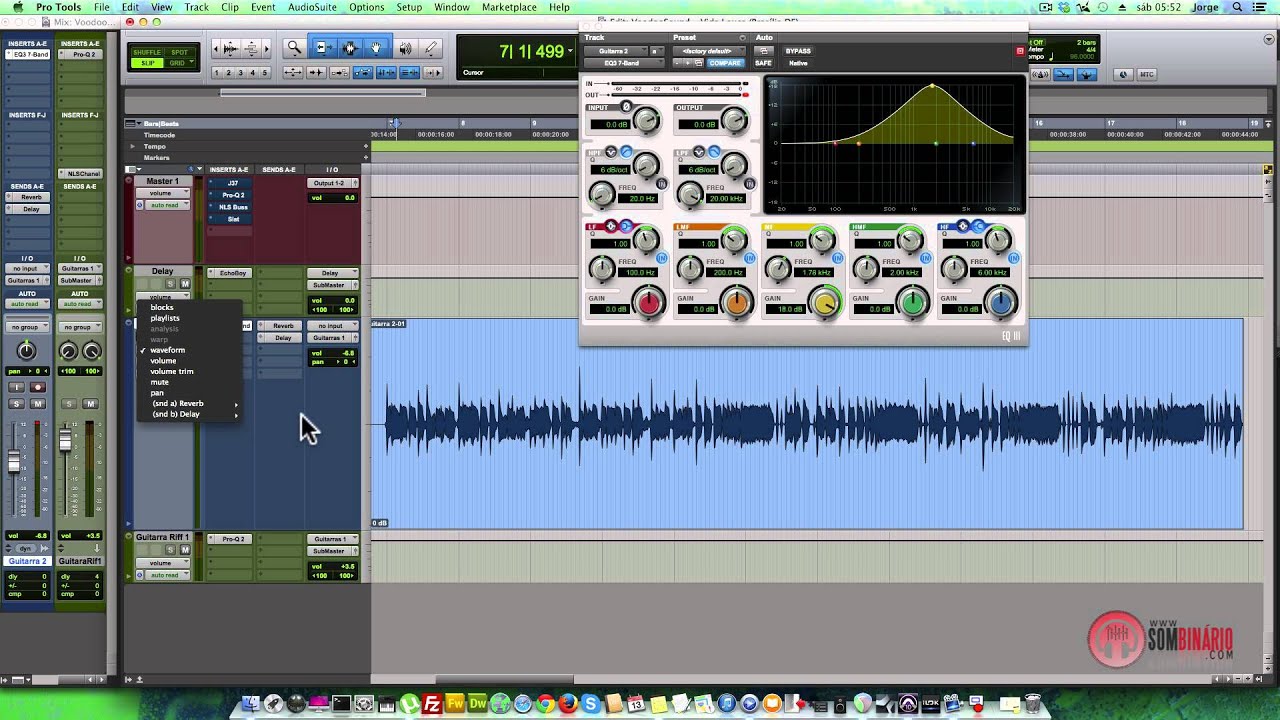This screenshot has width=1280, height=720.
Task: Open the main counter format dropdown arrow
Action: tap(572, 50)
